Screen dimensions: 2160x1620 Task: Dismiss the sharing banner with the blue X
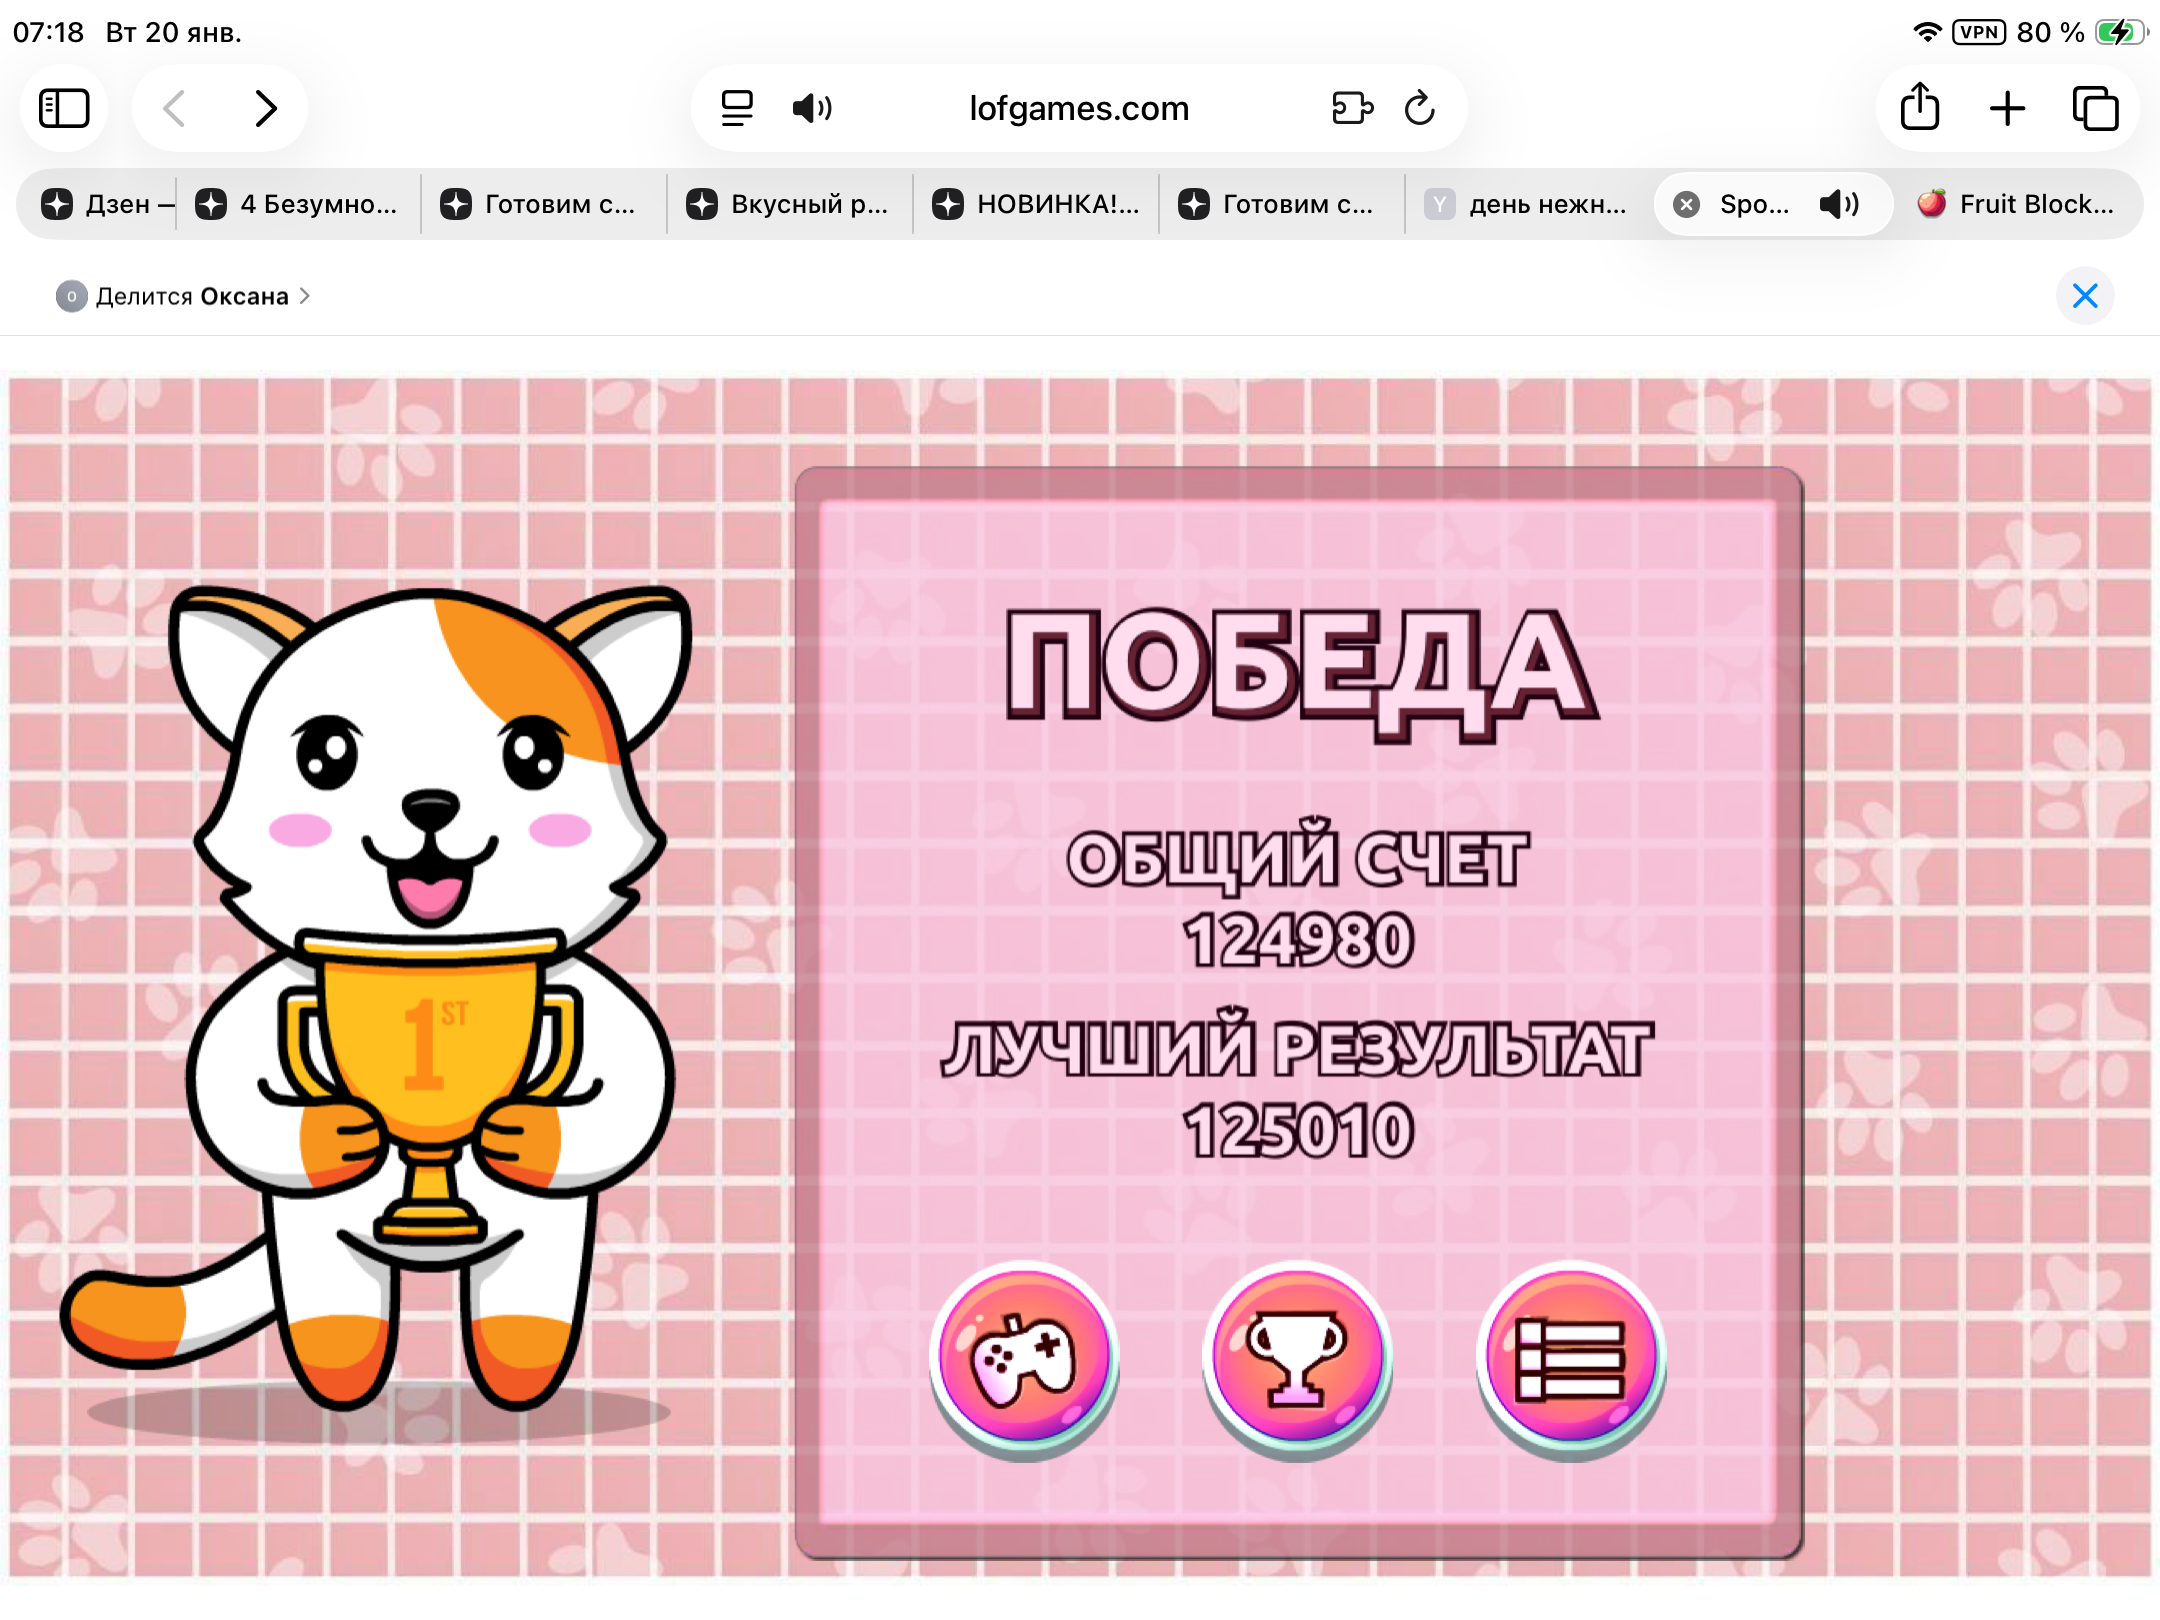tap(2084, 295)
